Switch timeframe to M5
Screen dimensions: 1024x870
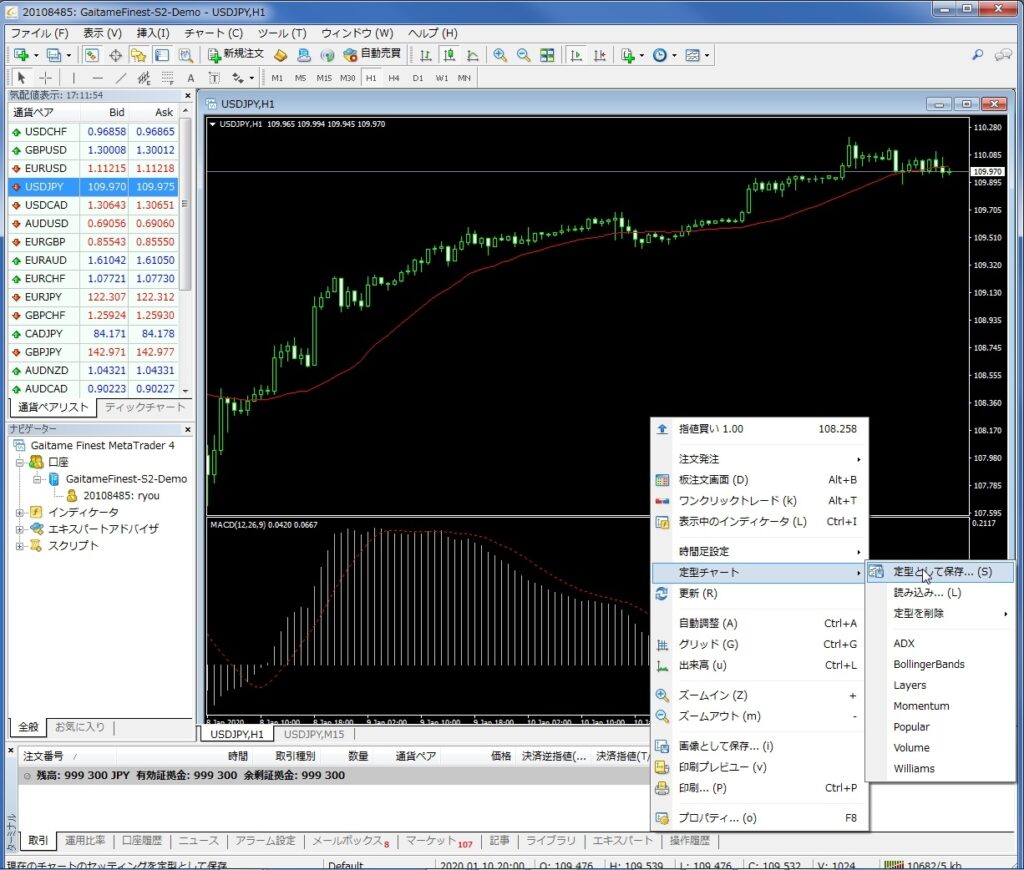click(x=300, y=78)
